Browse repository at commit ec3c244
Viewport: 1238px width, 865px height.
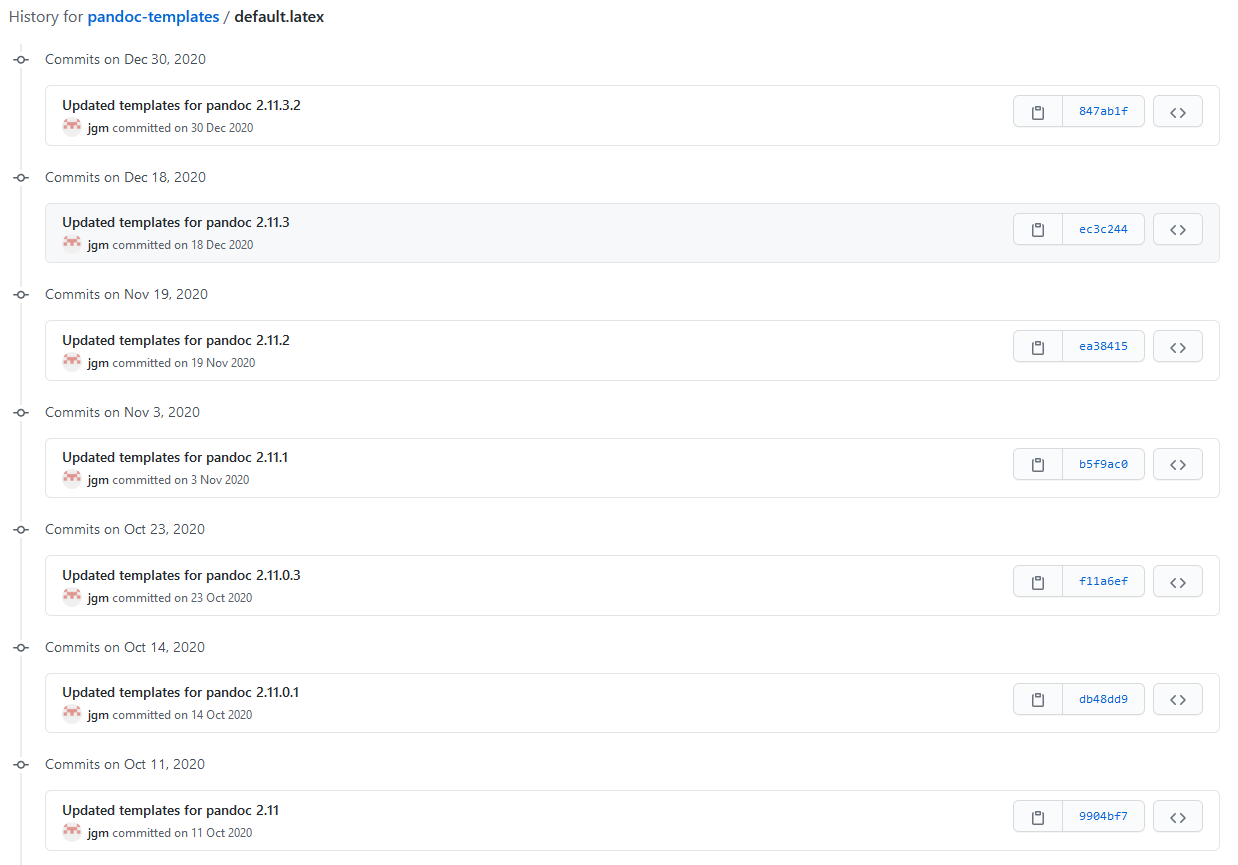pos(1178,229)
